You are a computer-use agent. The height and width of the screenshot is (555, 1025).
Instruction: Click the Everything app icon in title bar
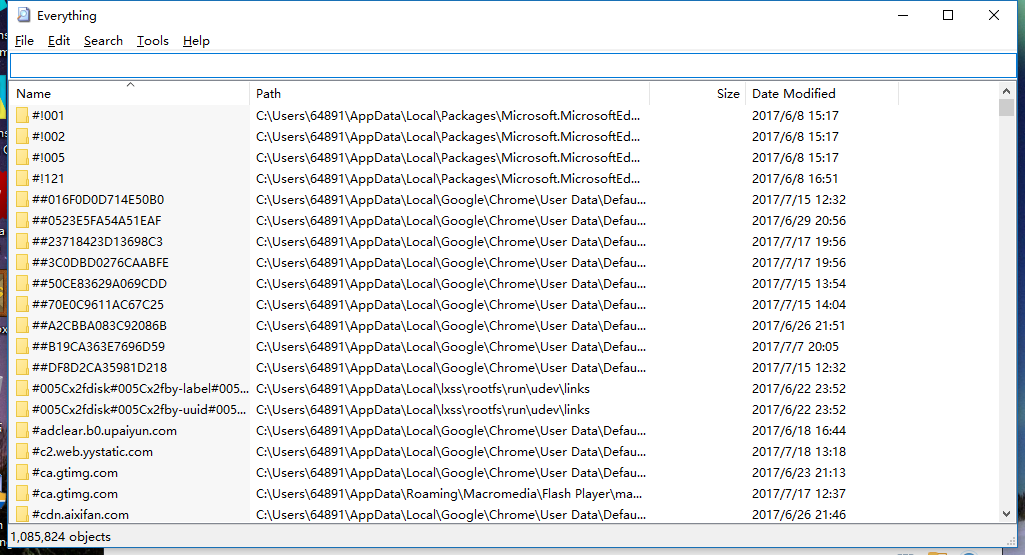point(22,16)
